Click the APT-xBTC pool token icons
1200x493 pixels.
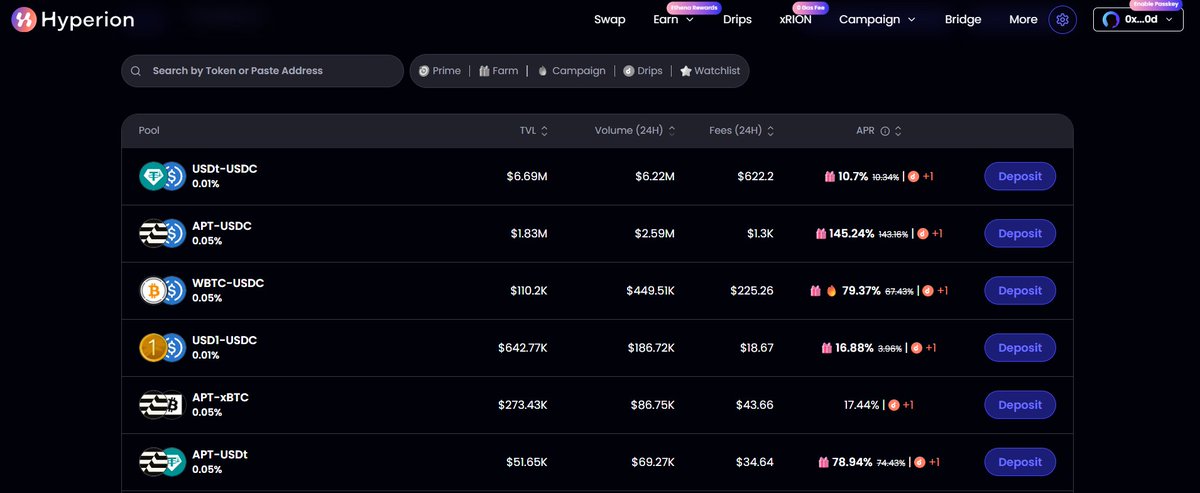coord(162,405)
